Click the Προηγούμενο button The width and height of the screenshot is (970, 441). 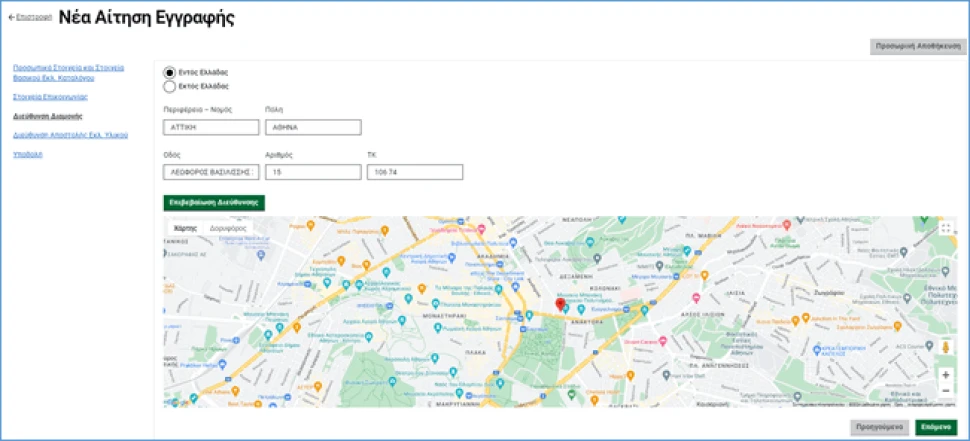pyautogui.click(x=879, y=427)
